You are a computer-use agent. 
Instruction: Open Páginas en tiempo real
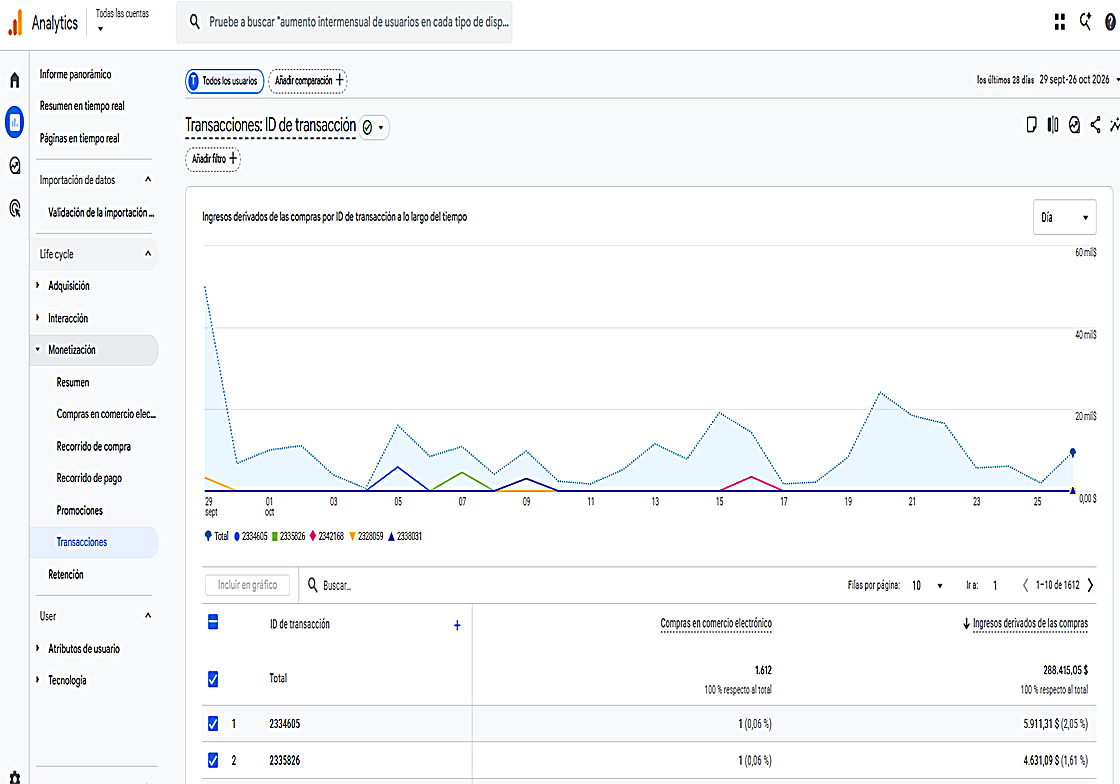click(x=79, y=139)
